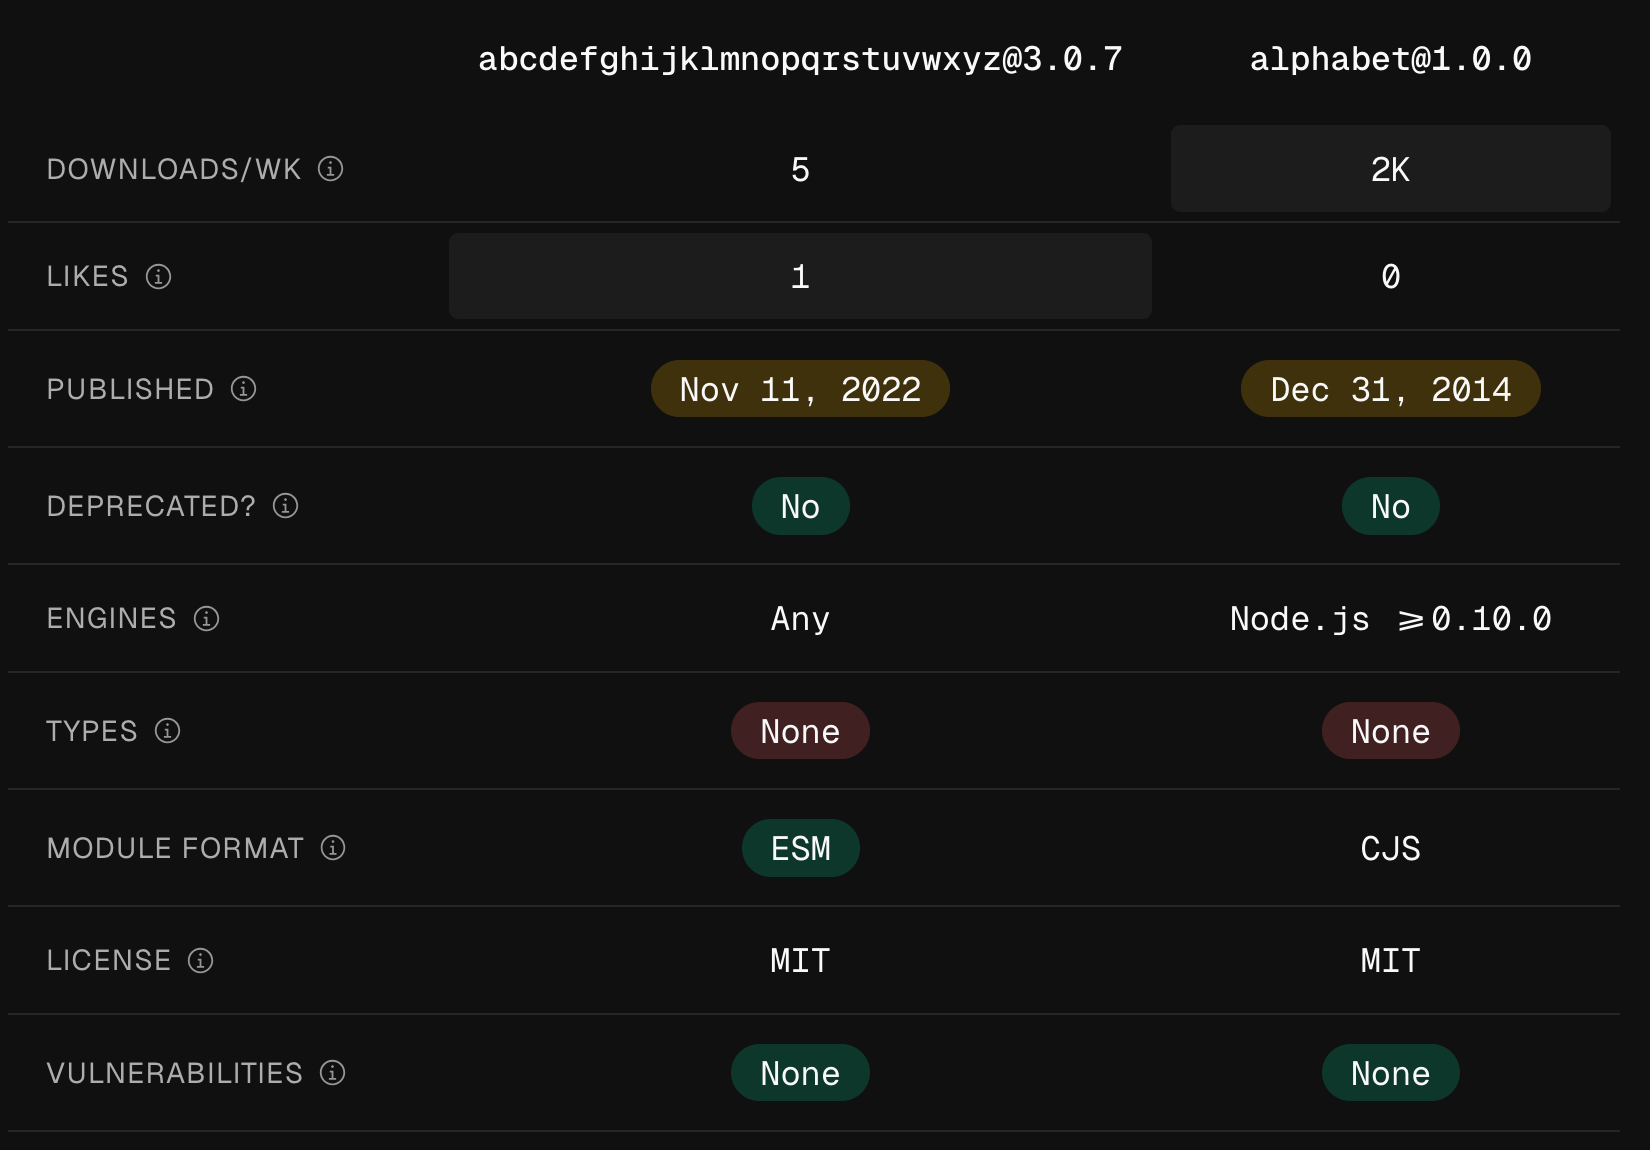Open the abcdefghijklmnopqrstuvwxyz@3.0.7 package header

tap(800, 59)
